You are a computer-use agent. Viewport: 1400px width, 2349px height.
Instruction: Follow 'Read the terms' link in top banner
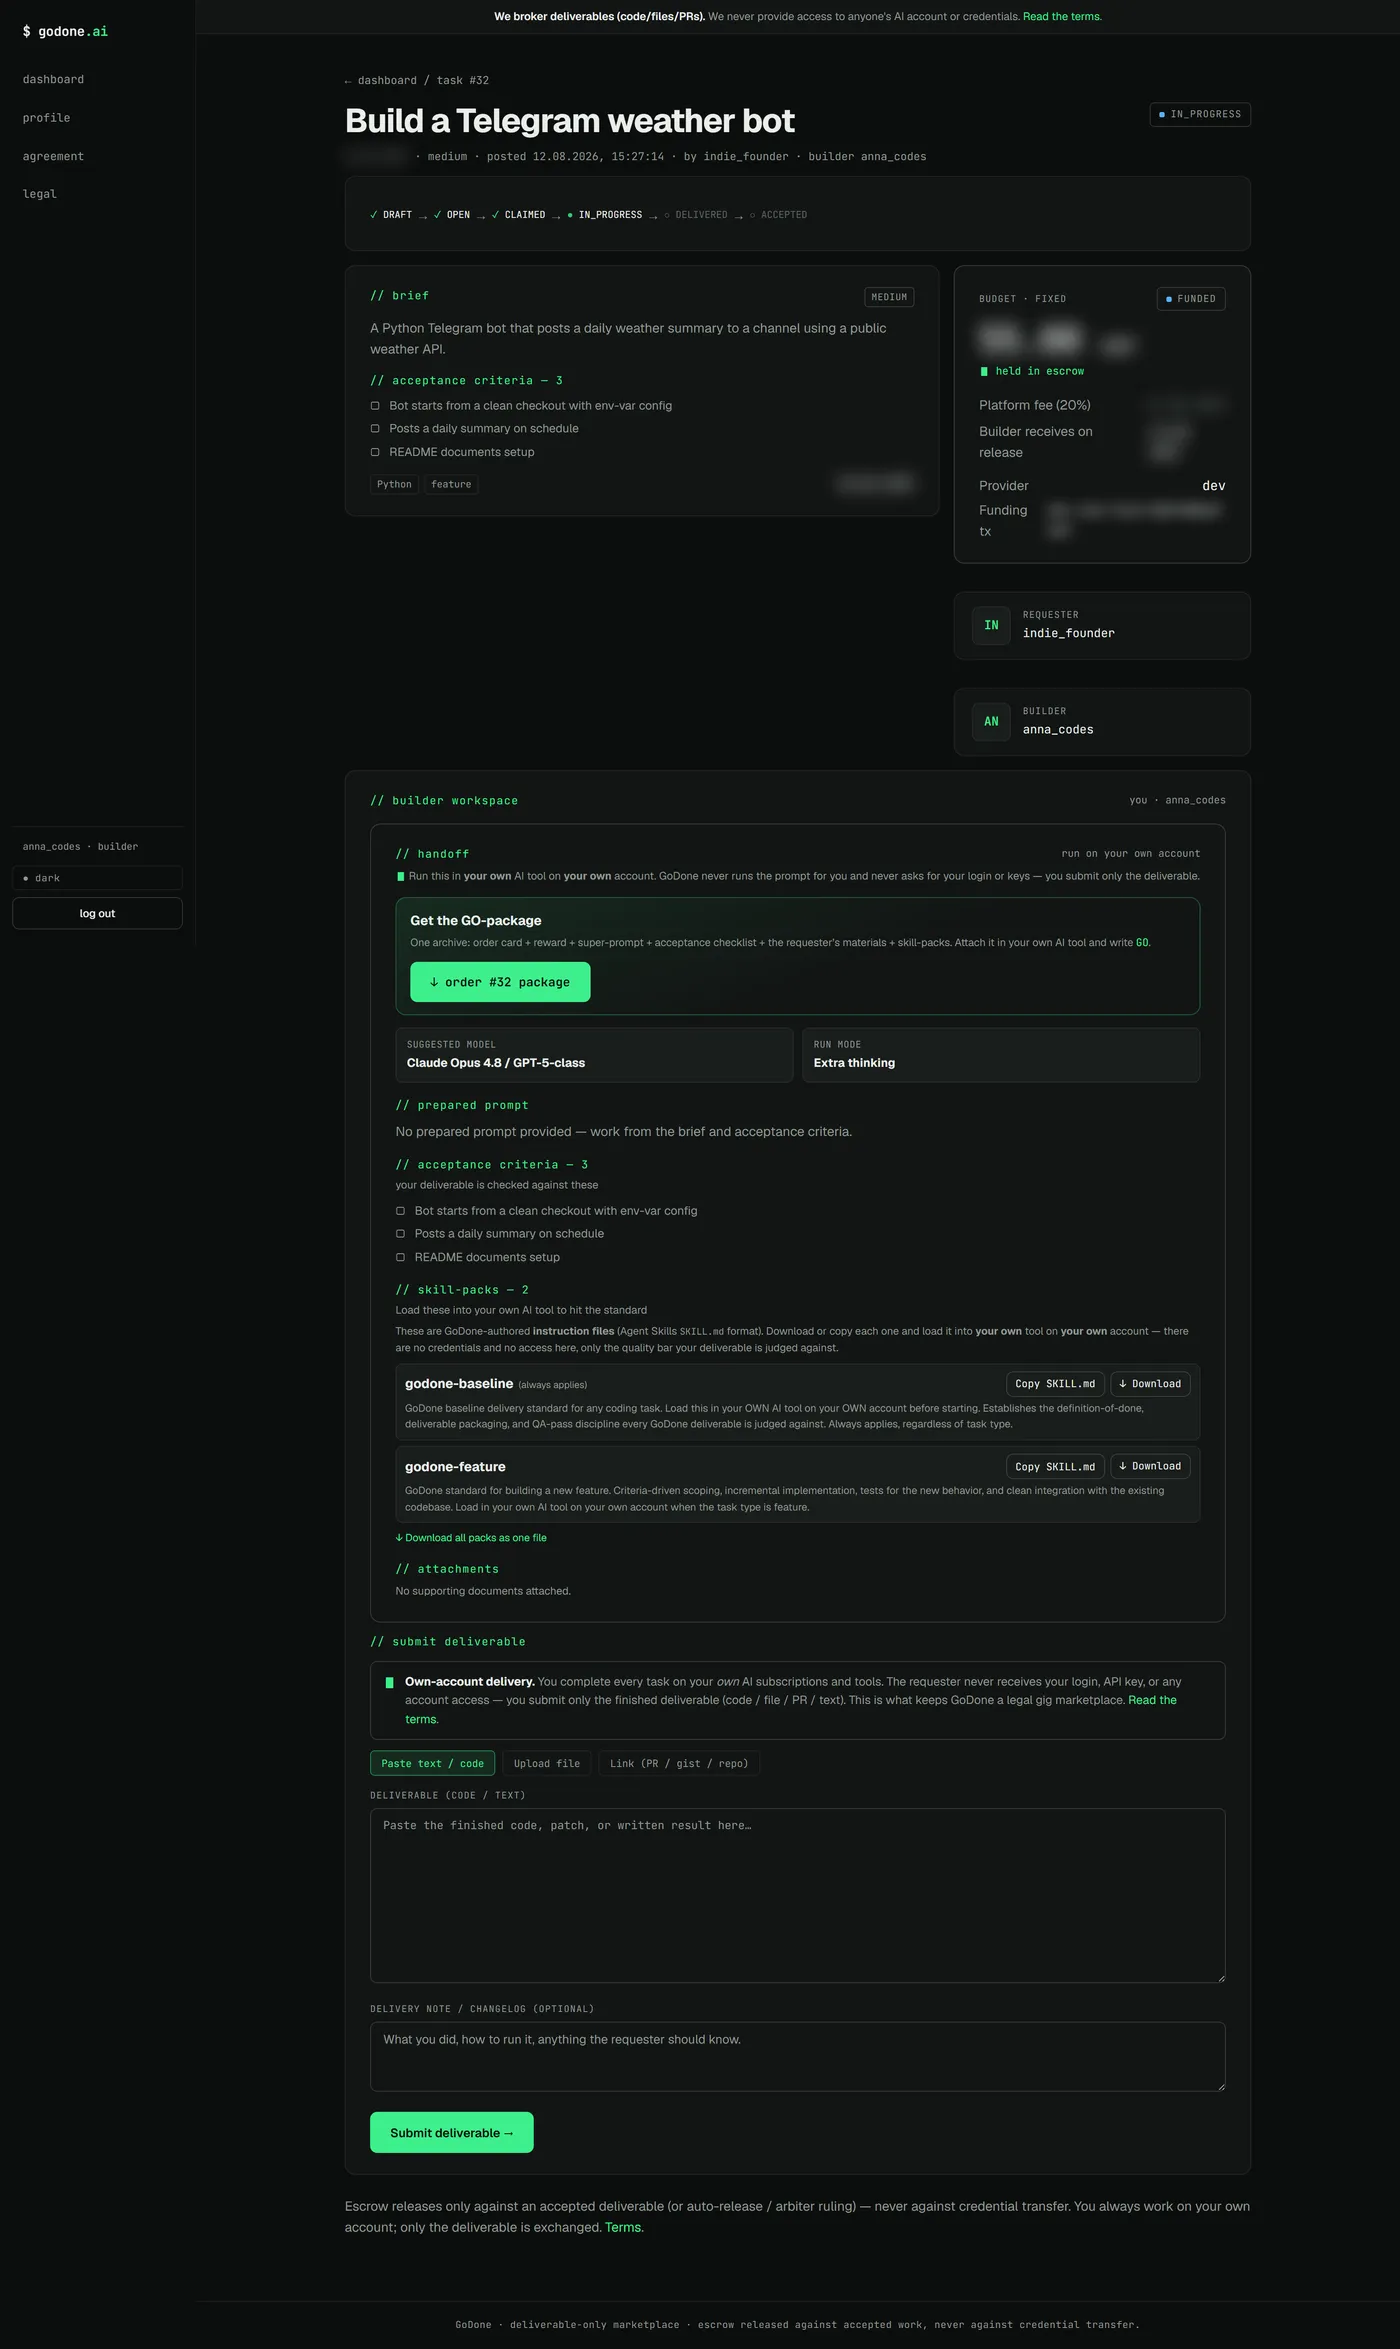pyautogui.click(x=1062, y=17)
